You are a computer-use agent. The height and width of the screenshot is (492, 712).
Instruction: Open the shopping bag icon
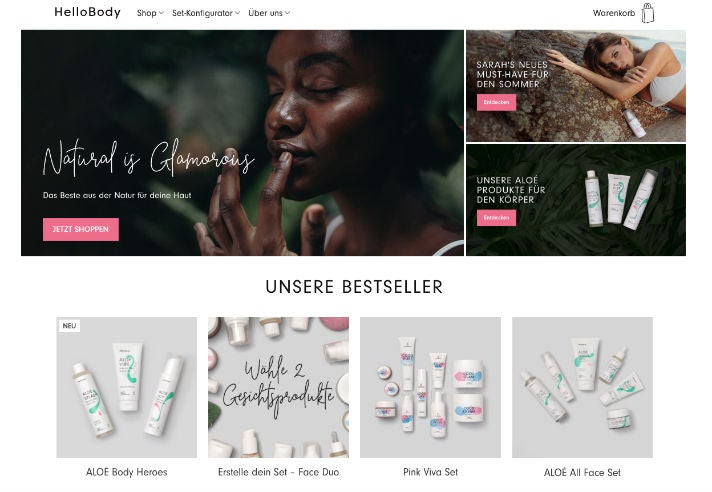648,13
